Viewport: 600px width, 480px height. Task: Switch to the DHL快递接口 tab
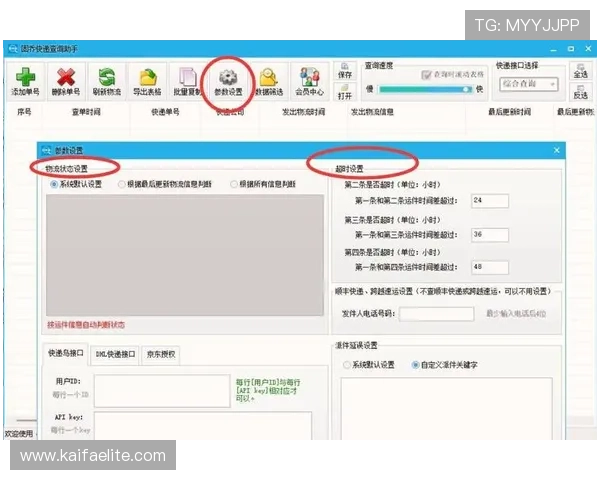(x=115, y=354)
